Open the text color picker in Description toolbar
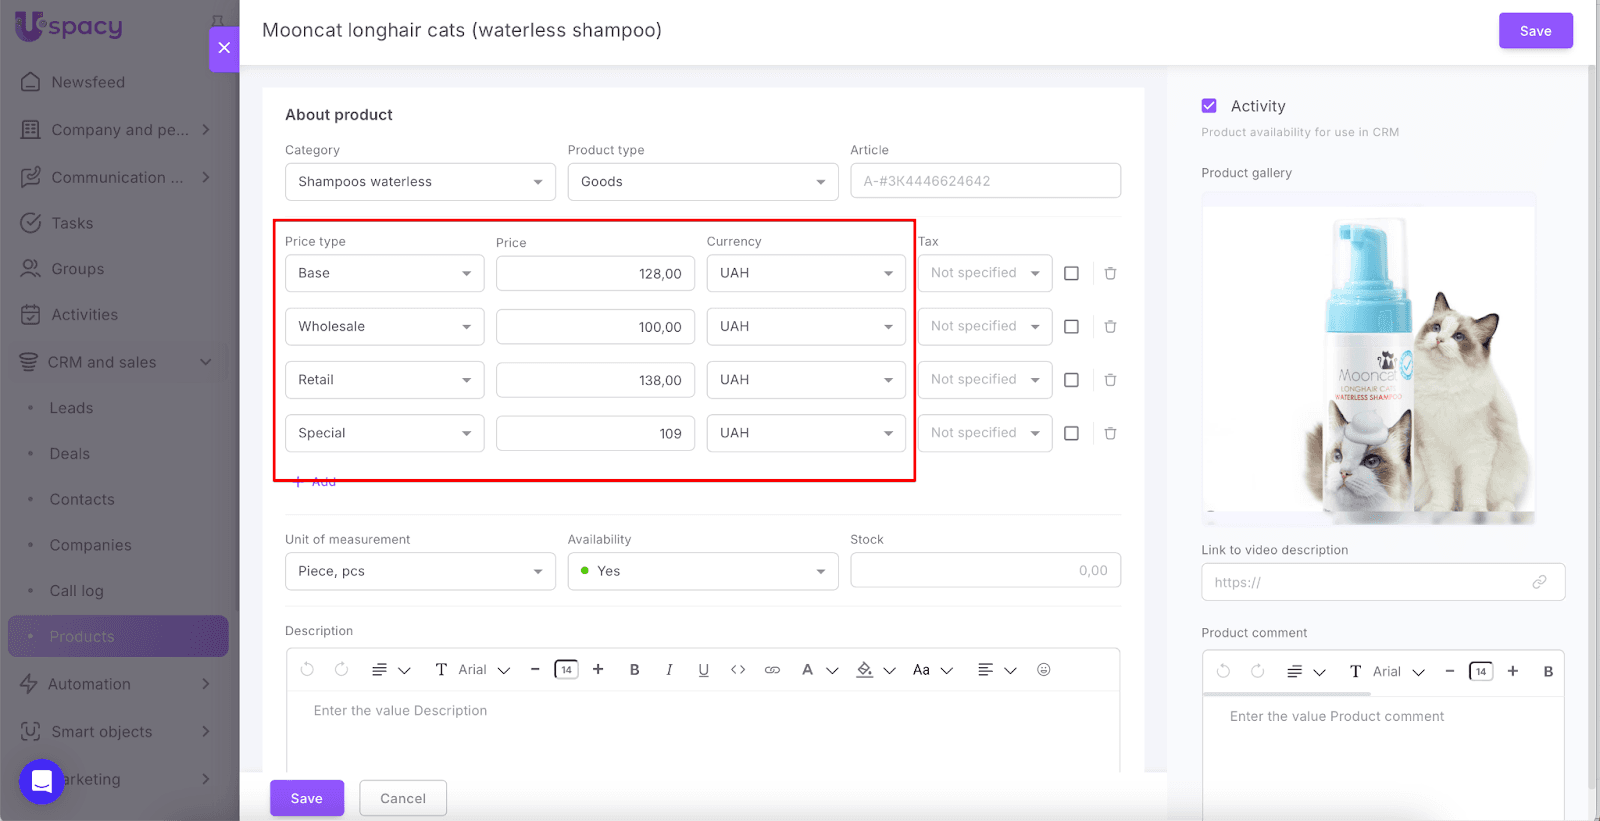The width and height of the screenshot is (1600, 821). click(x=808, y=670)
